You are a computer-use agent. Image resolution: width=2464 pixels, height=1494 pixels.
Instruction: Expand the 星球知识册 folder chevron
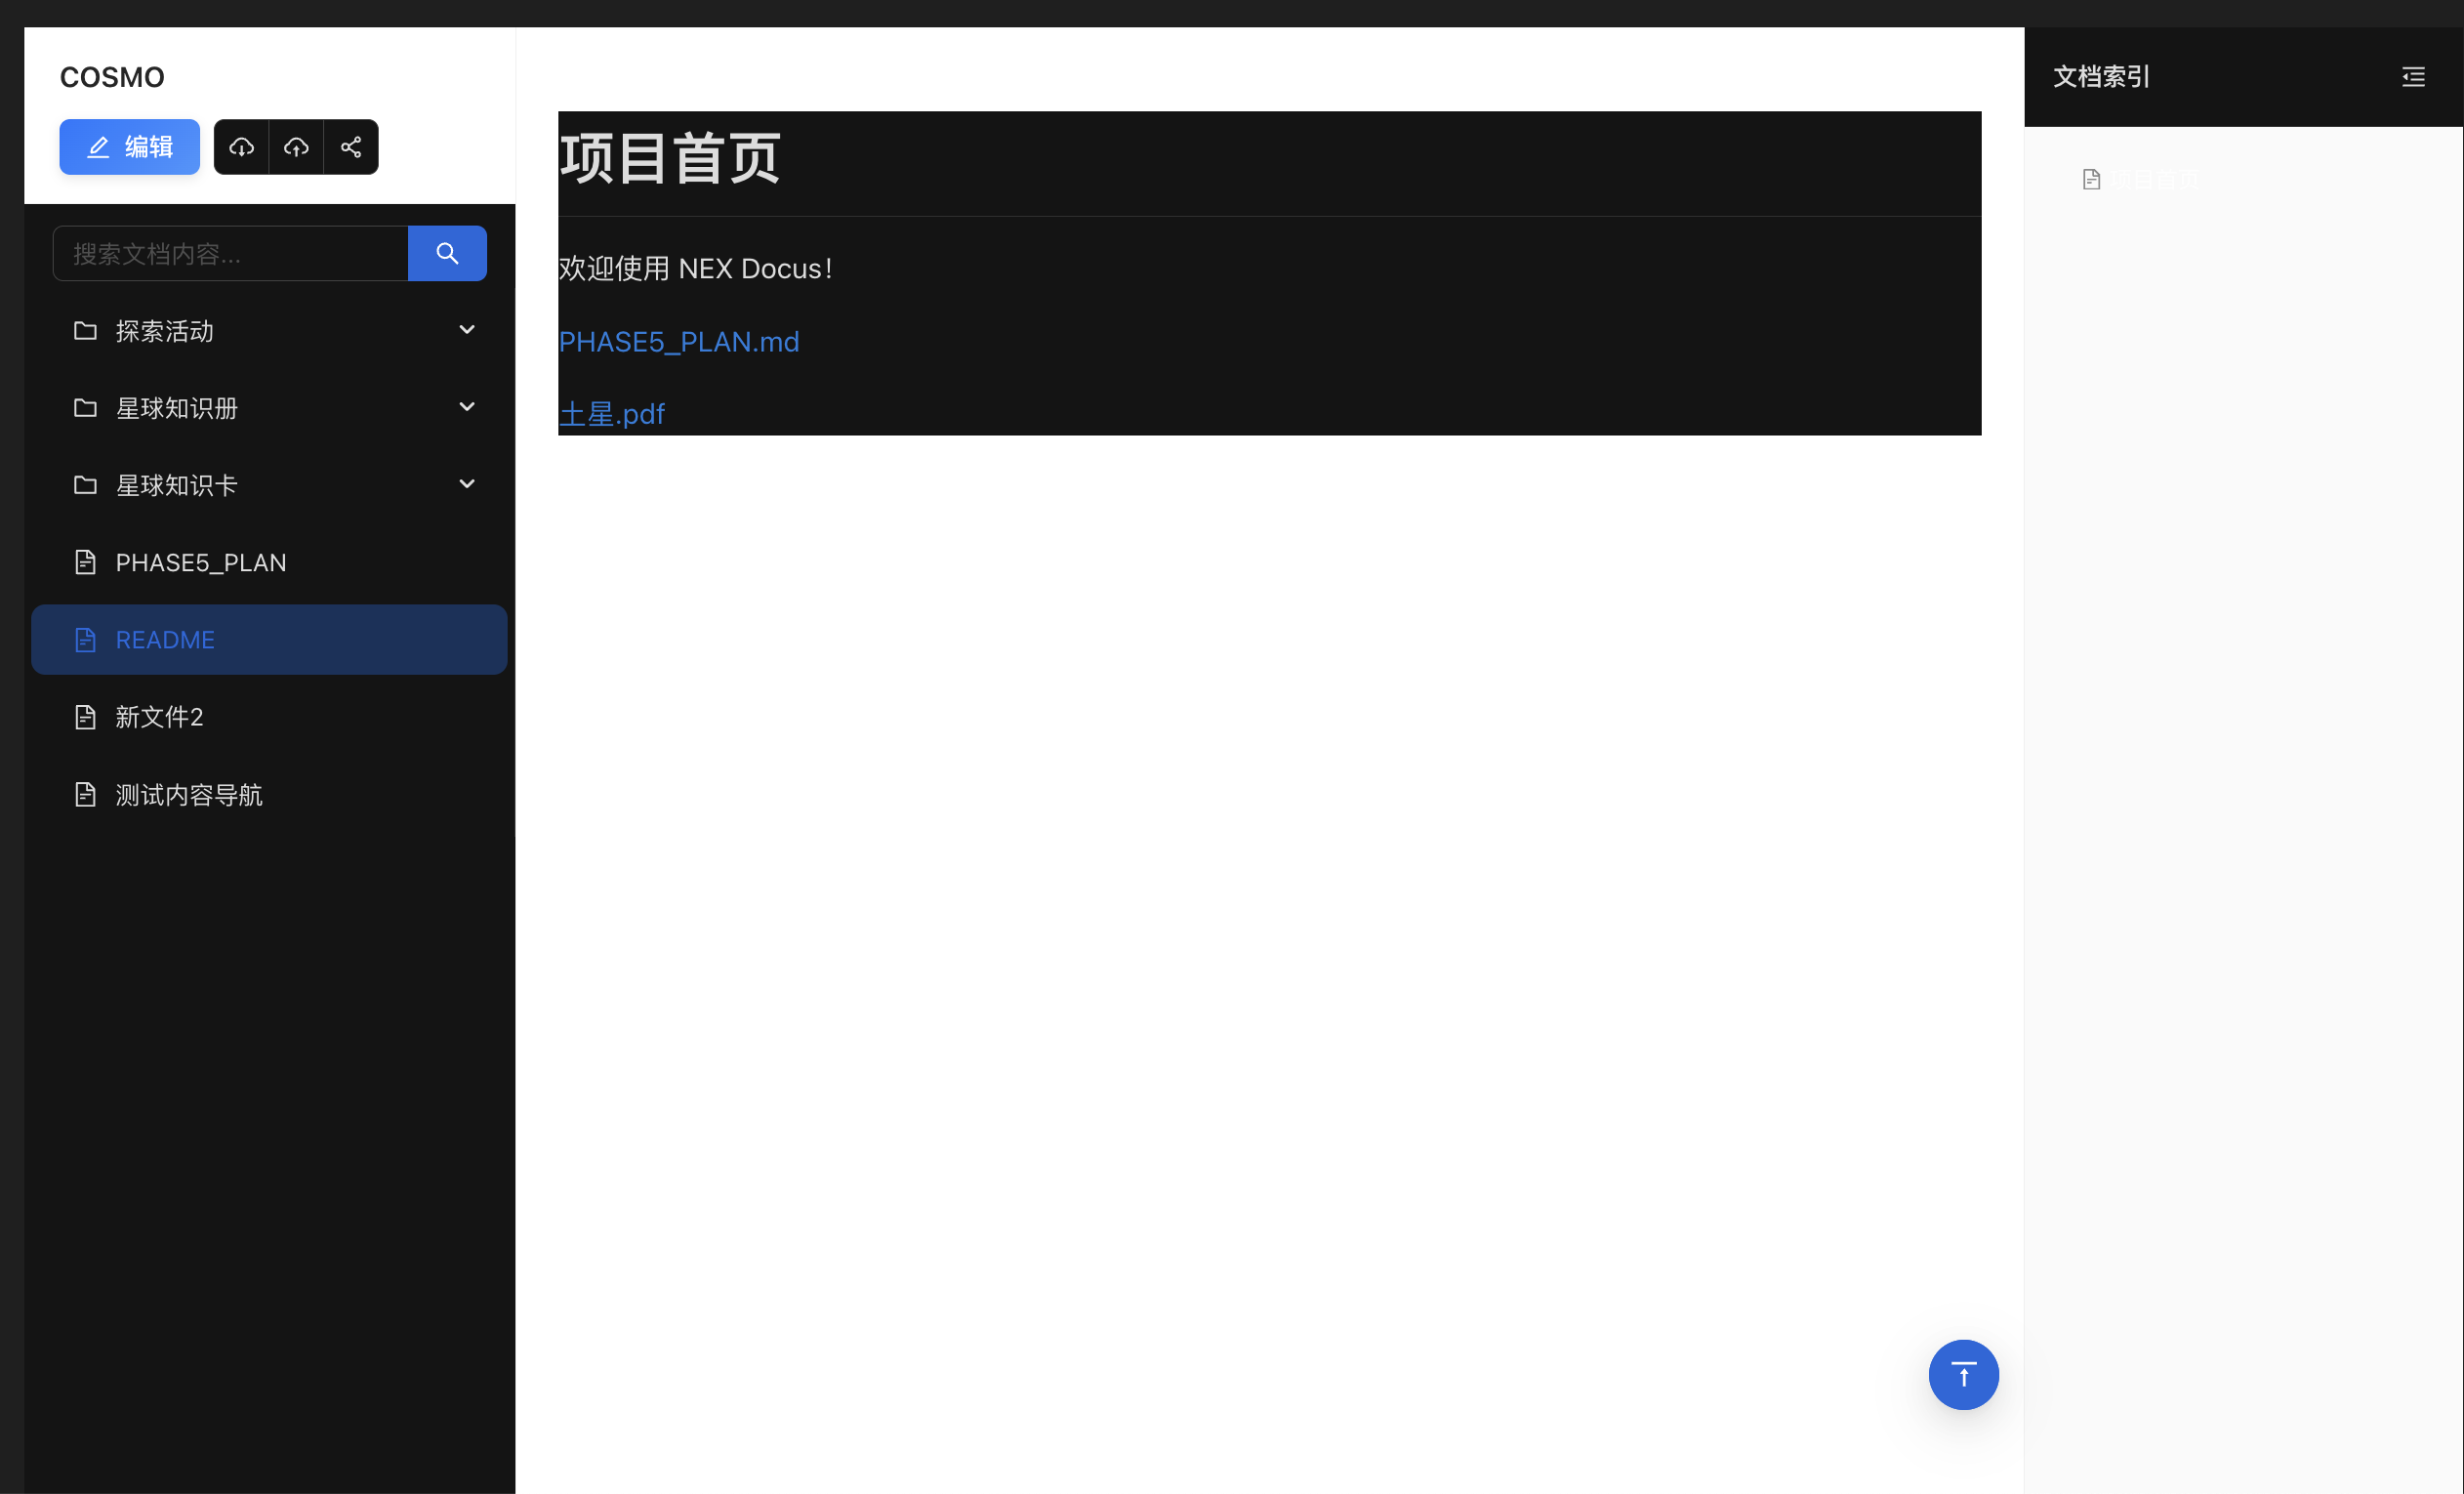coord(466,406)
